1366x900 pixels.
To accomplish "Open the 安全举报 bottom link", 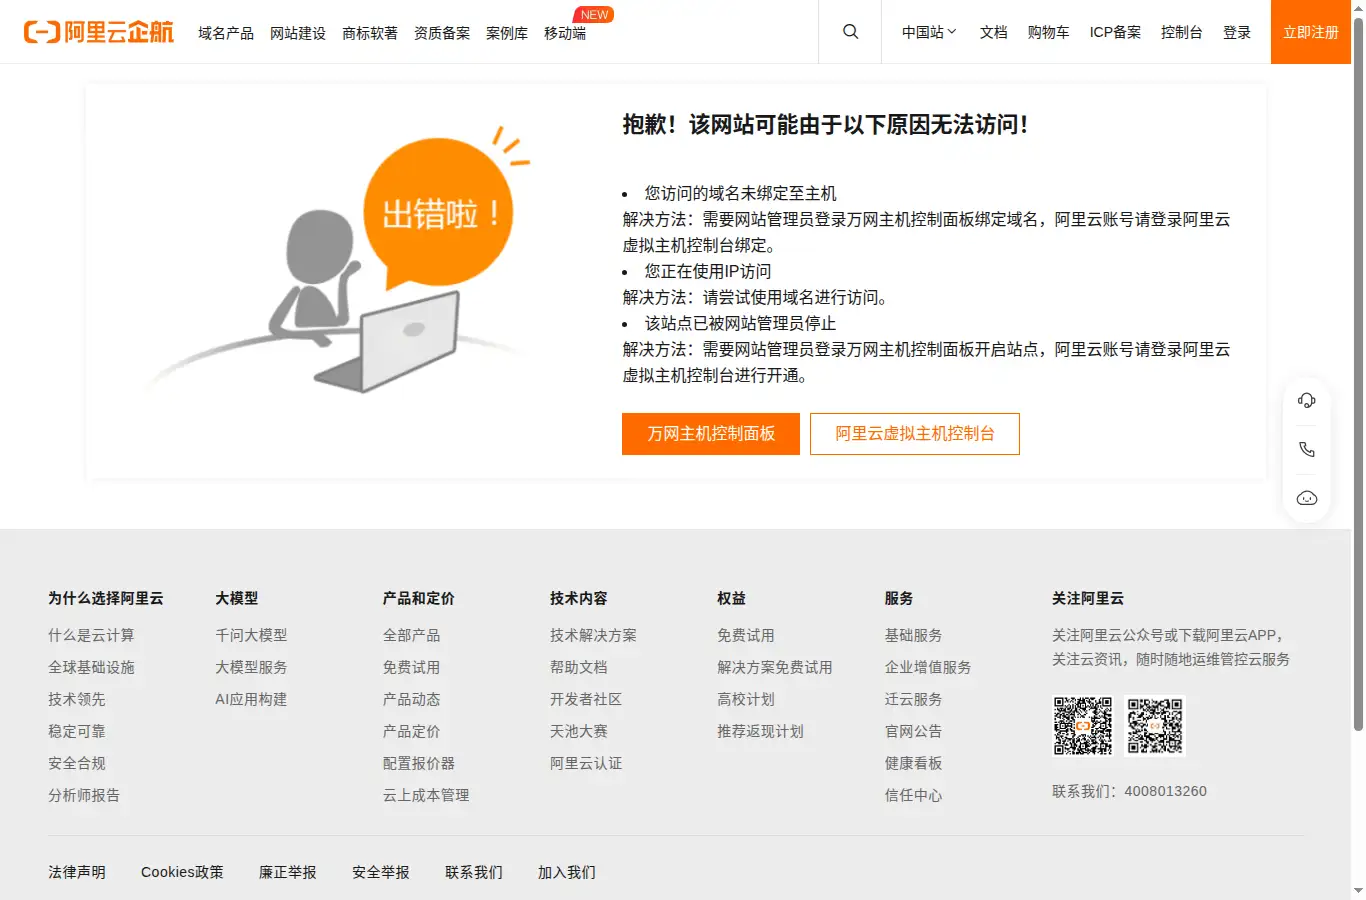I will tap(381, 872).
